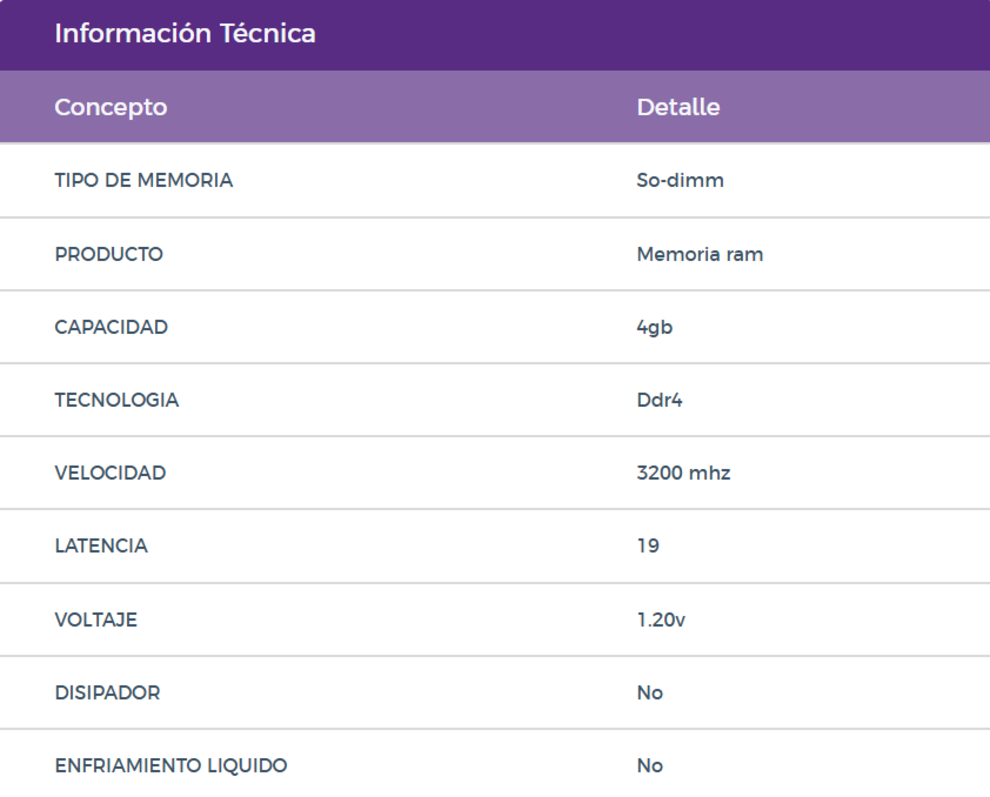990x797 pixels.
Task: Click the No value beside DISIPADOR
Action: tap(650, 693)
